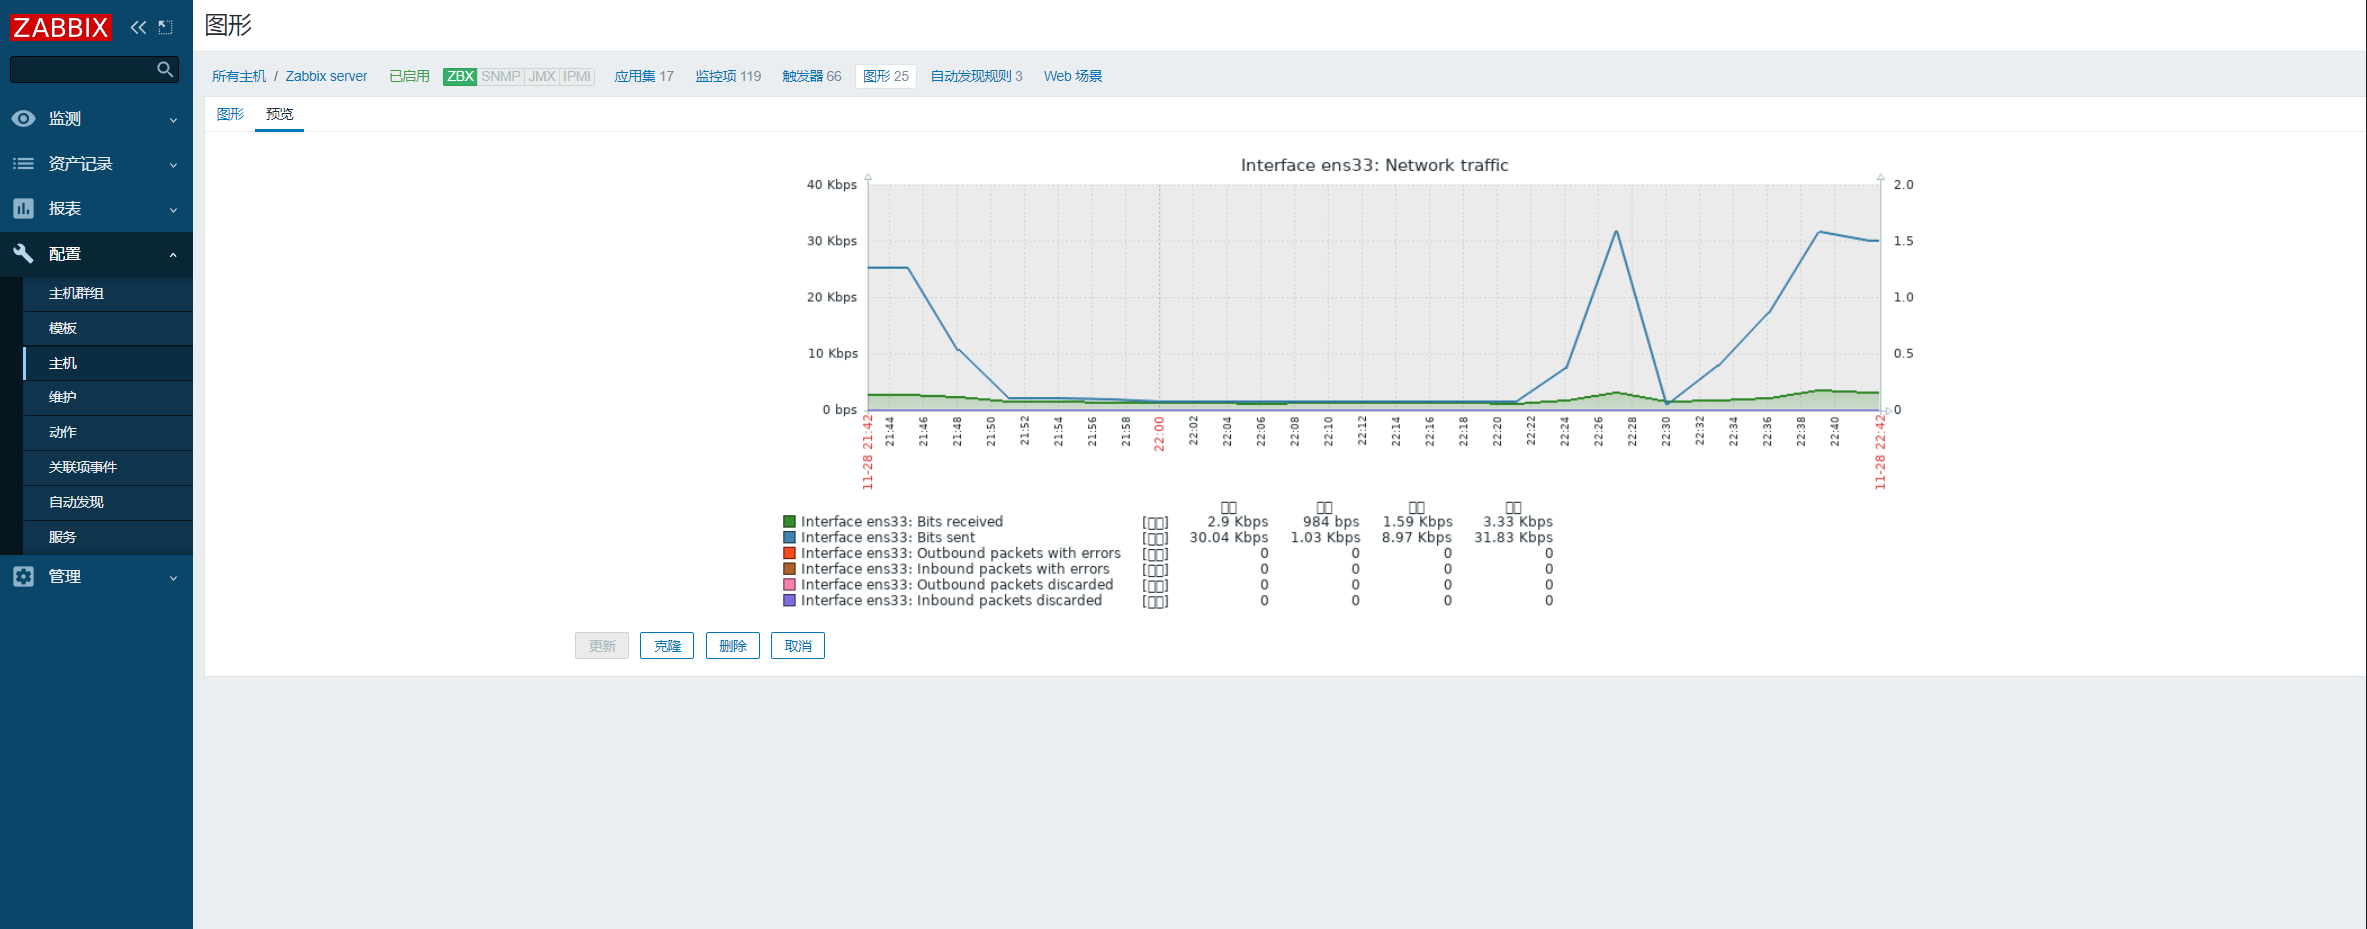
Task: Open 监控项 119 link
Action: (728, 76)
